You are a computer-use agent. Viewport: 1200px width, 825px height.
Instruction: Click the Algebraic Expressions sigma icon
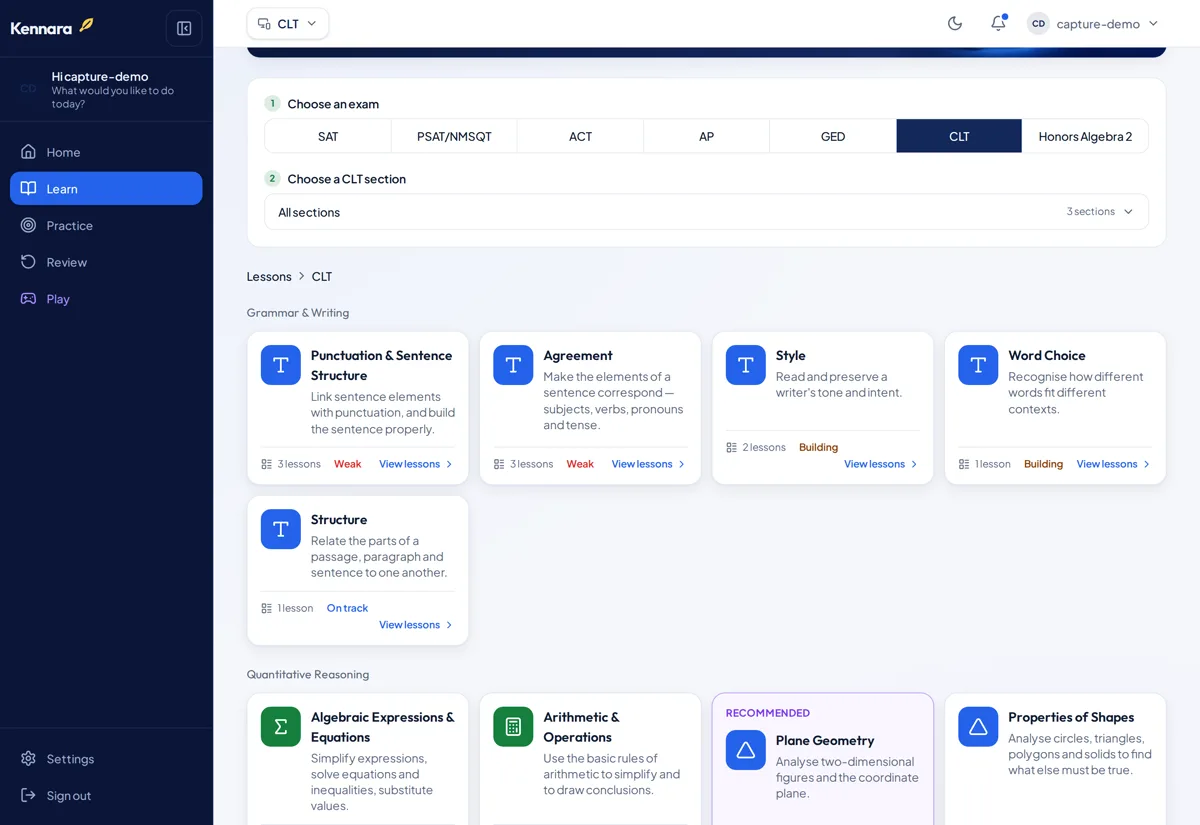click(x=281, y=726)
